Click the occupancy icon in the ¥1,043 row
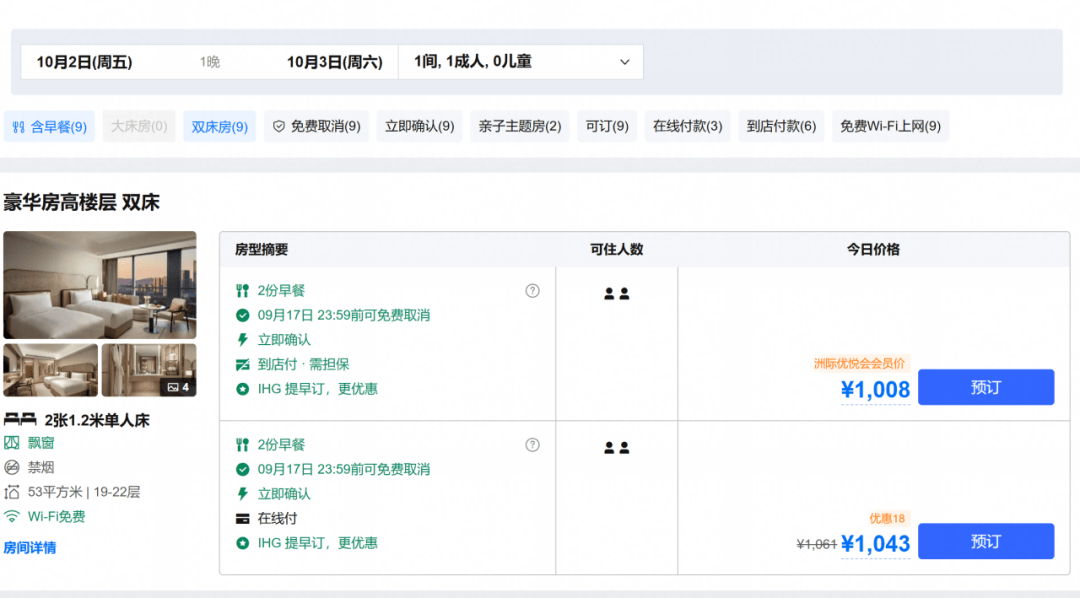This screenshot has height=598, width=1080. [x=616, y=448]
